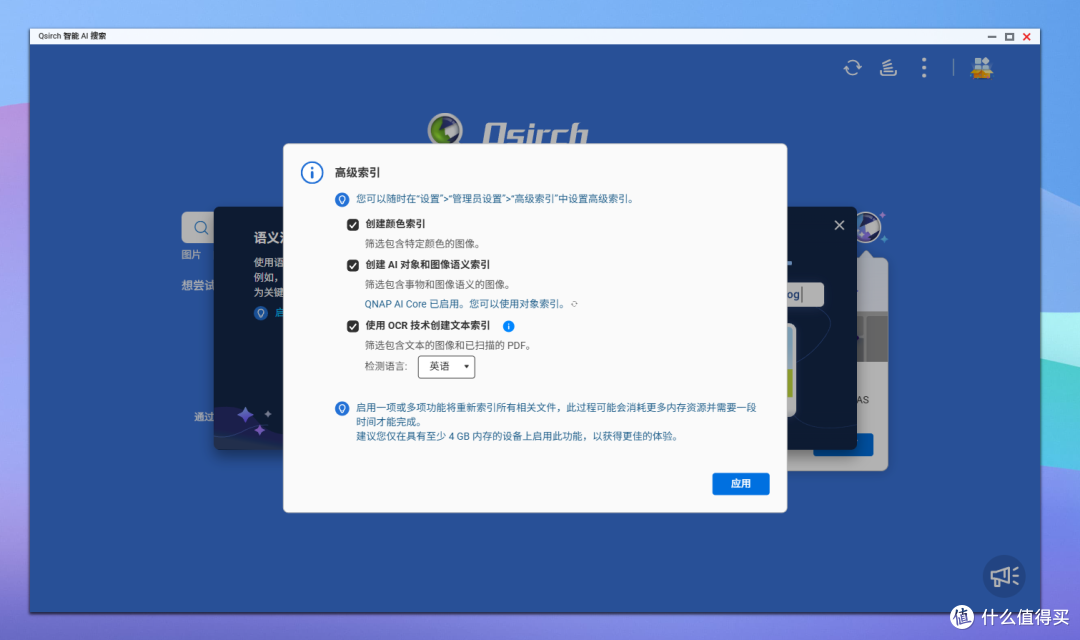The height and width of the screenshot is (640, 1080).
Task: Click the small refresh icon after QNAP AI Core text
Action: pyautogui.click(x=574, y=304)
